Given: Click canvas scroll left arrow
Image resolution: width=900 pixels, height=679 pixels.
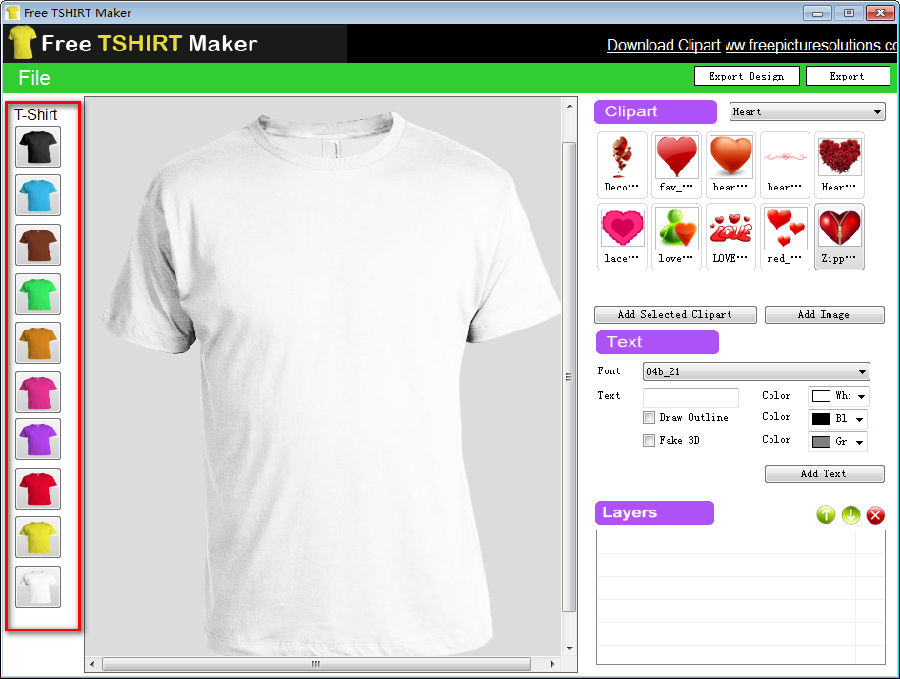Looking at the screenshot, I should (x=92, y=664).
